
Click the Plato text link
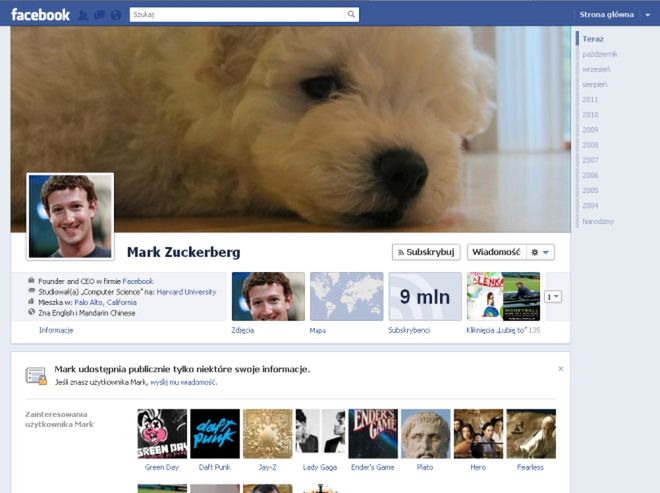point(425,467)
